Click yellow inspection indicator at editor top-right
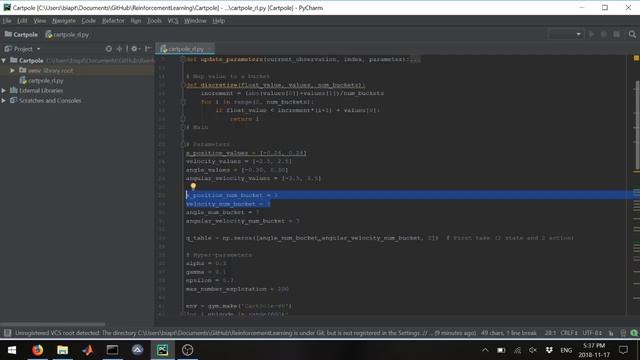This screenshot has height=360, width=640. point(636,58)
